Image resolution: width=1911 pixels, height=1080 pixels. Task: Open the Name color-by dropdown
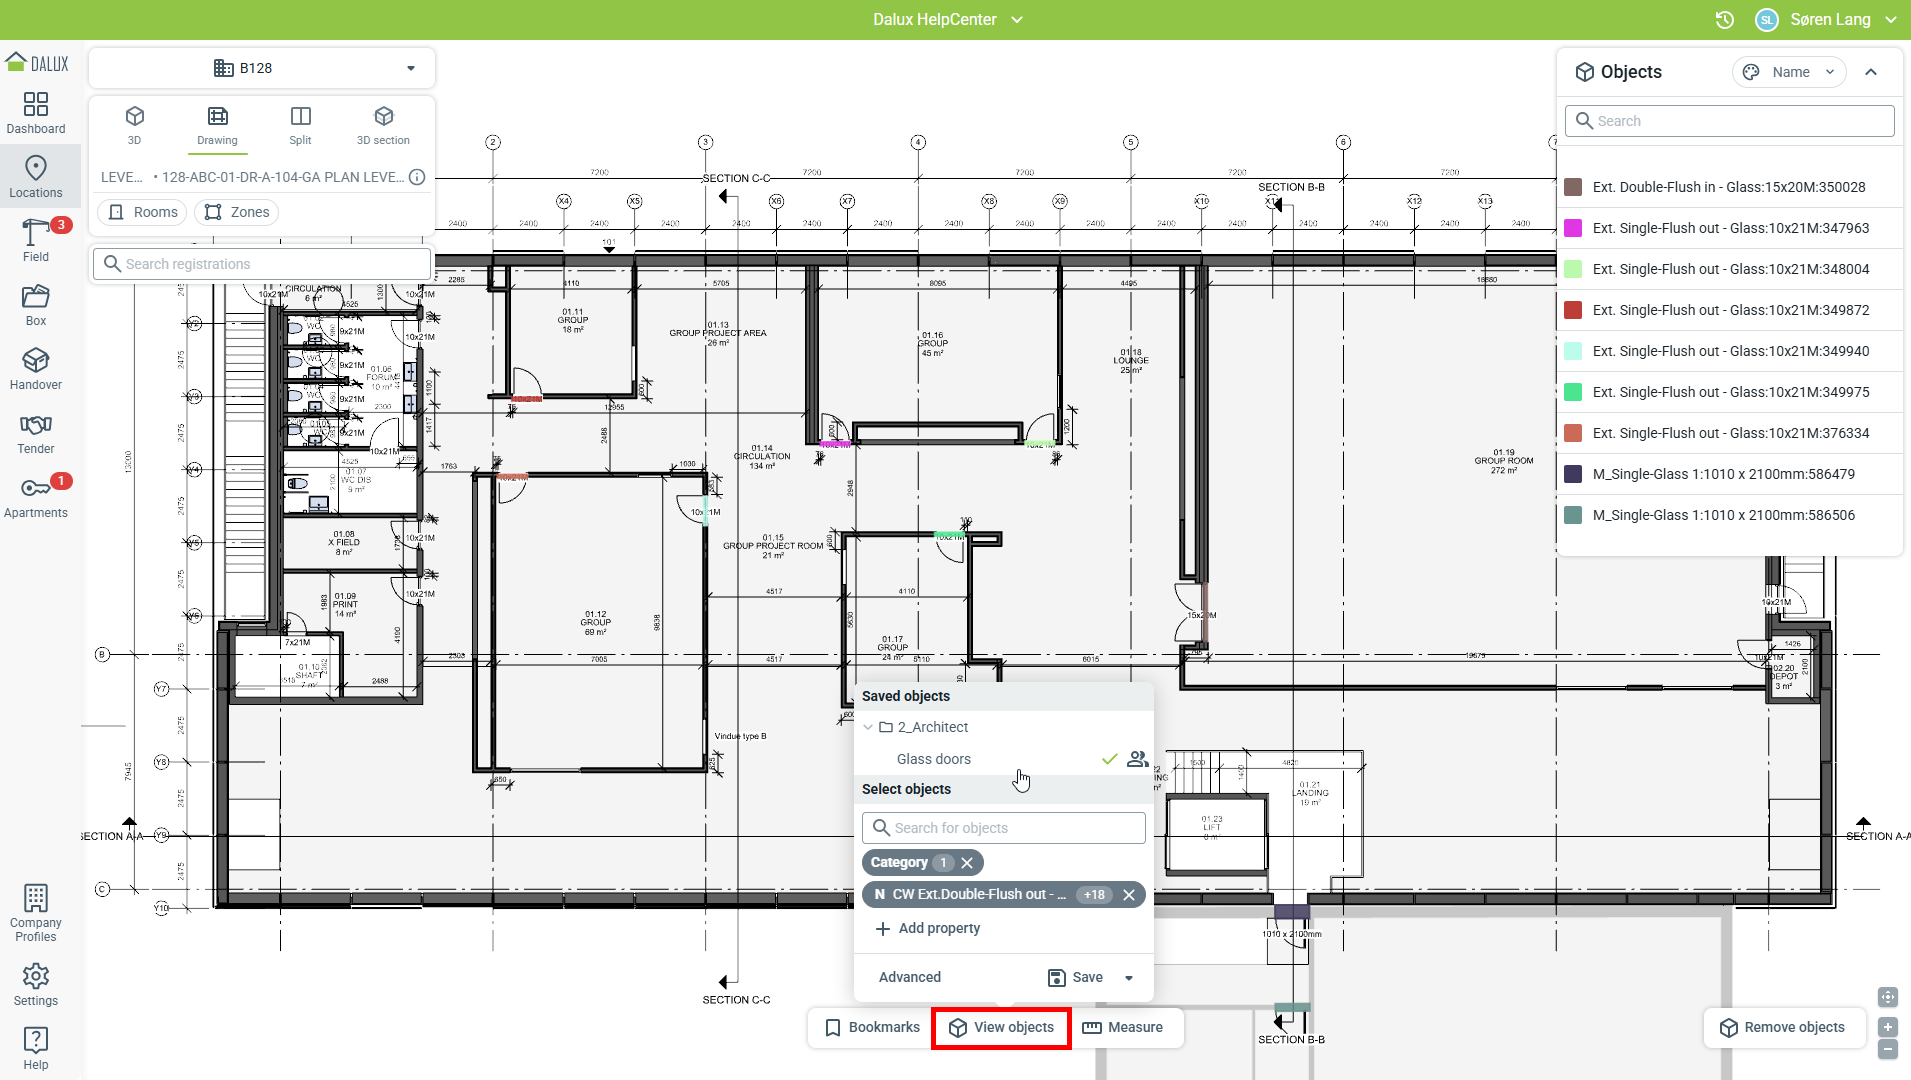[x=1789, y=72]
